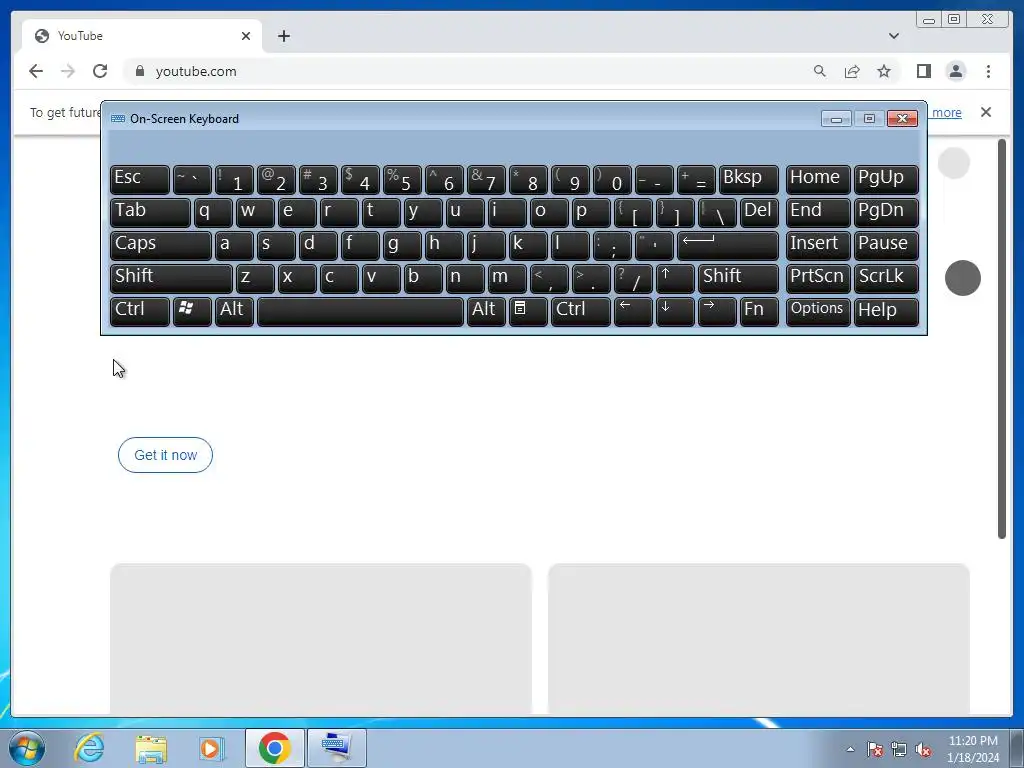Viewport: 1024px width, 768px height.
Task: Click the space bar on keyboard
Action: point(360,311)
